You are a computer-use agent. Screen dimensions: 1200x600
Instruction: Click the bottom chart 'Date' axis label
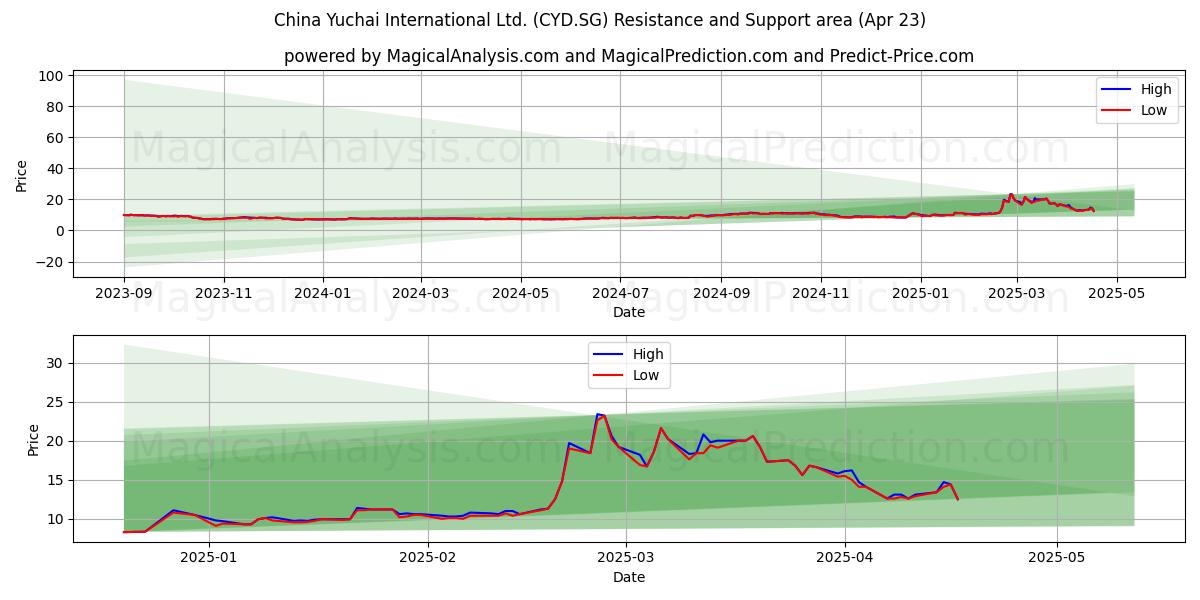pos(629,577)
